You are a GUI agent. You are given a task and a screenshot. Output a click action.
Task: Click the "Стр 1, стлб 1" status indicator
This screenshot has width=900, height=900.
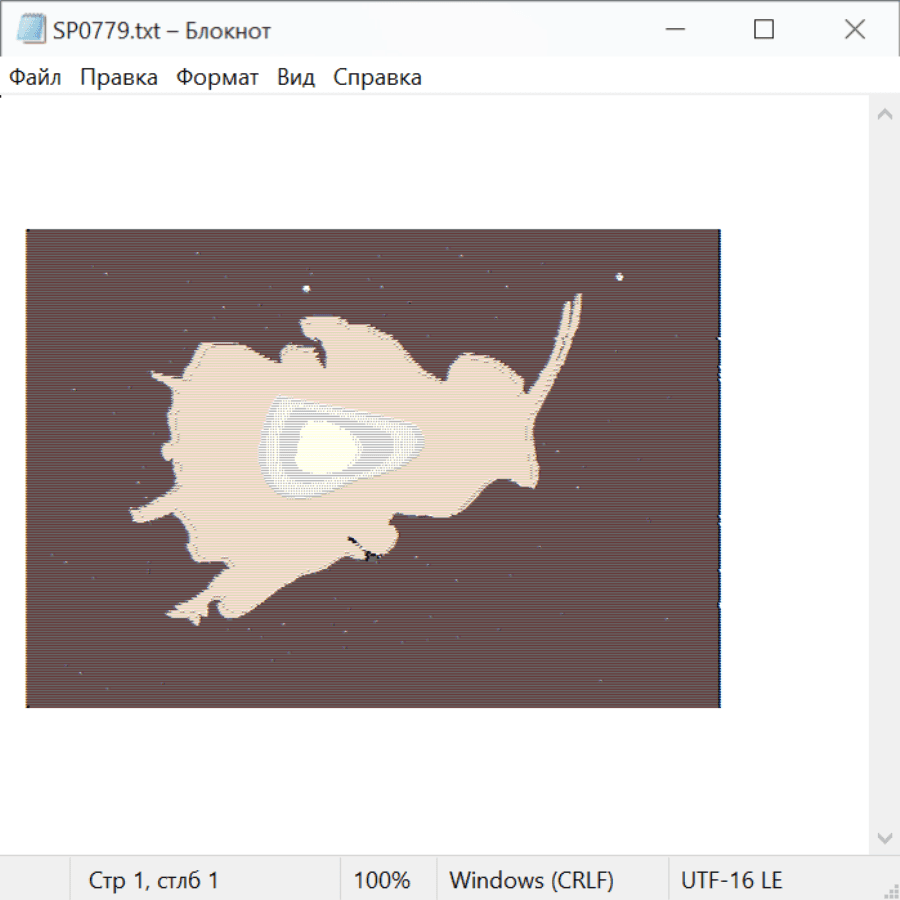(153, 881)
